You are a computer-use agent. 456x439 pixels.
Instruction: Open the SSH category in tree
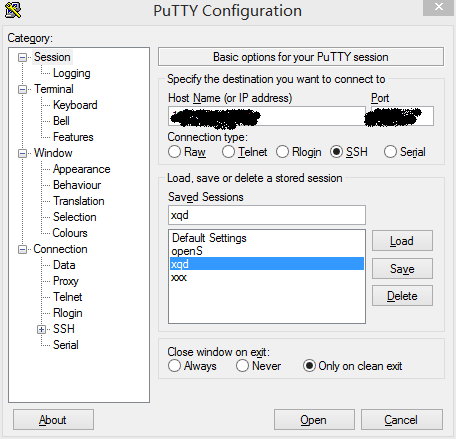(64, 329)
